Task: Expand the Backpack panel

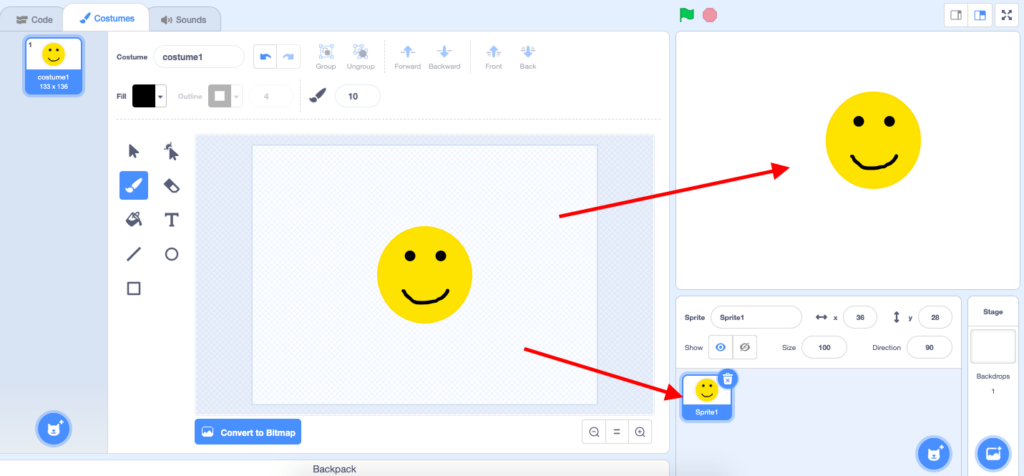Action: pyautogui.click(x=334, y=468)
